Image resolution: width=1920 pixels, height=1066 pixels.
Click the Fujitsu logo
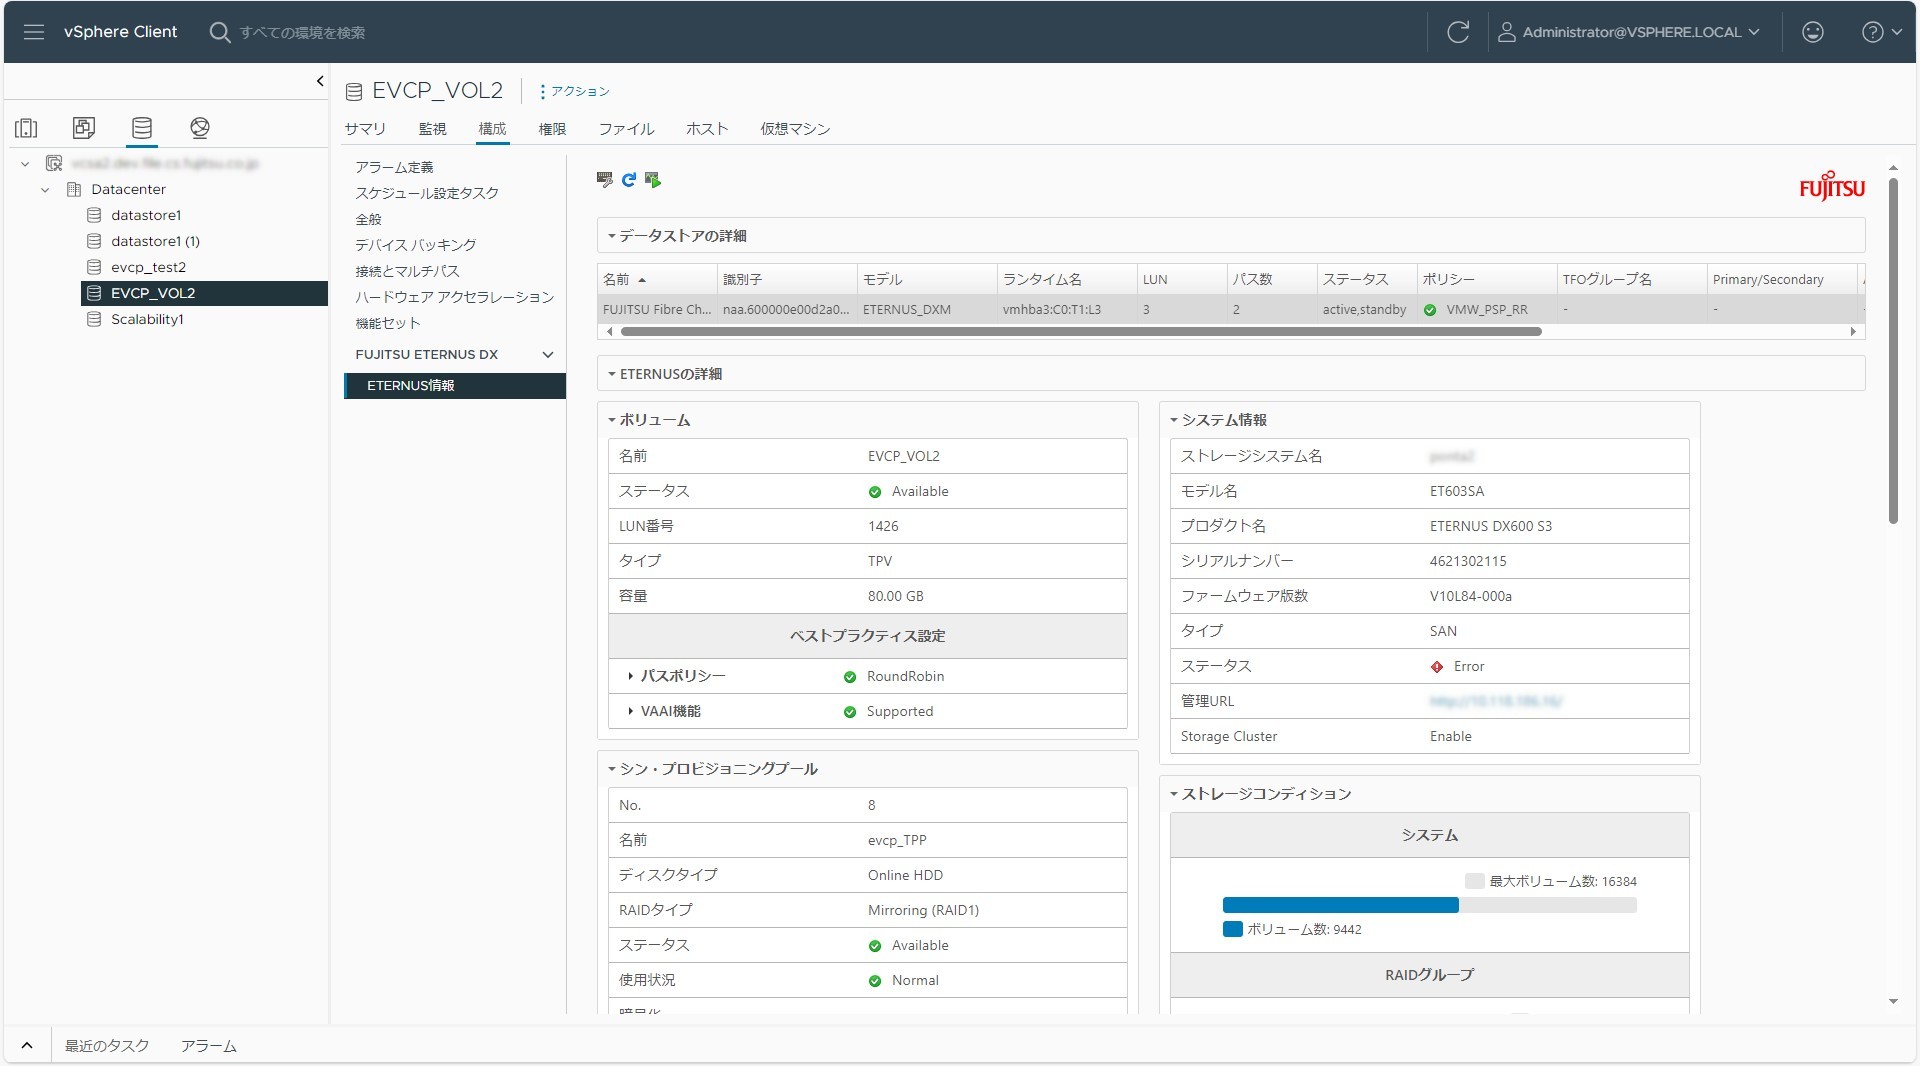tap(1832, 186)
